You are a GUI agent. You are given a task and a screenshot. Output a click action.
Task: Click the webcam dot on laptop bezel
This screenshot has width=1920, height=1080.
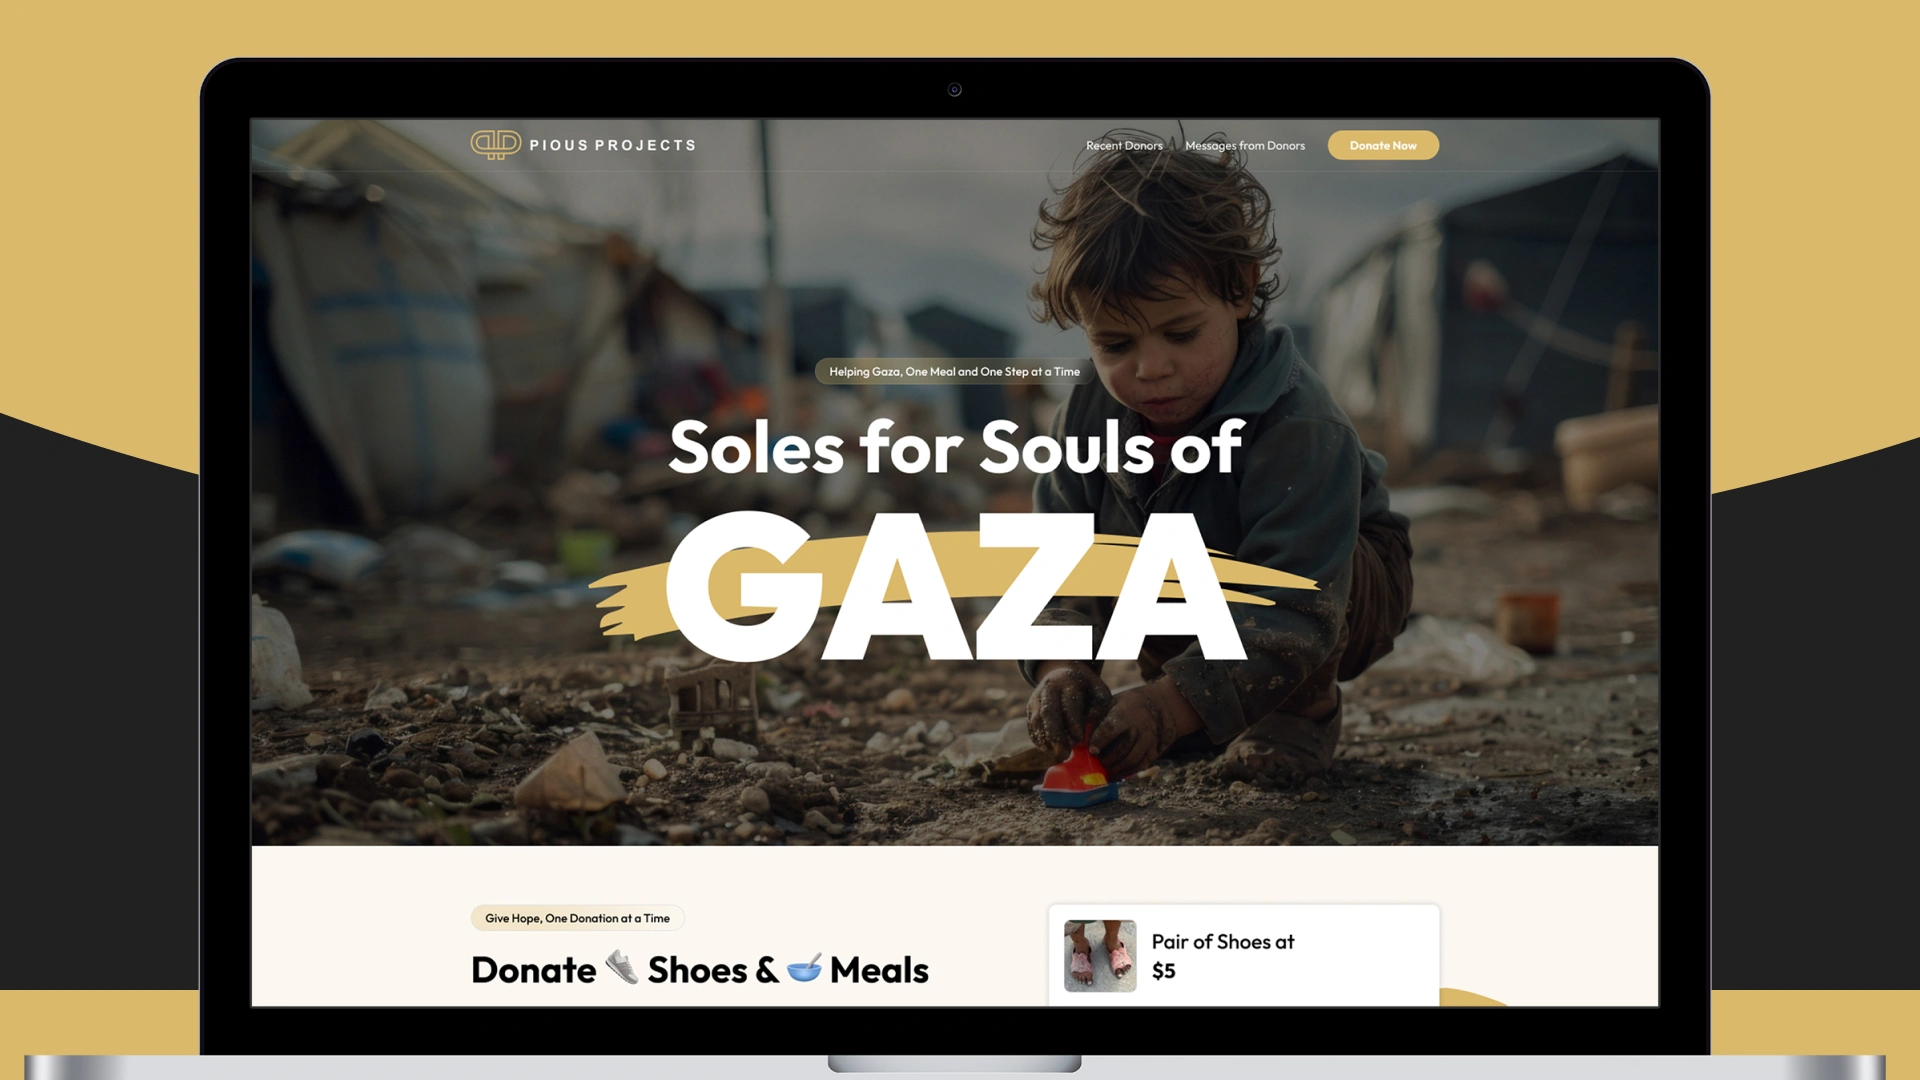(x=954, y=90)
